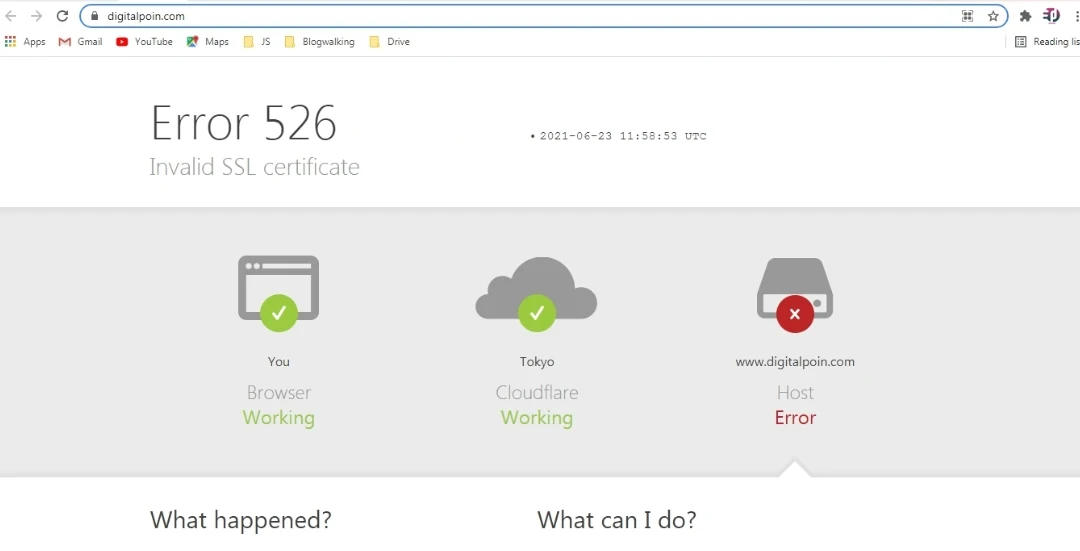The image size is (1080, 551).
Task: Click the address bar showing digitalpoin.com
Action: tap(544, 16)
